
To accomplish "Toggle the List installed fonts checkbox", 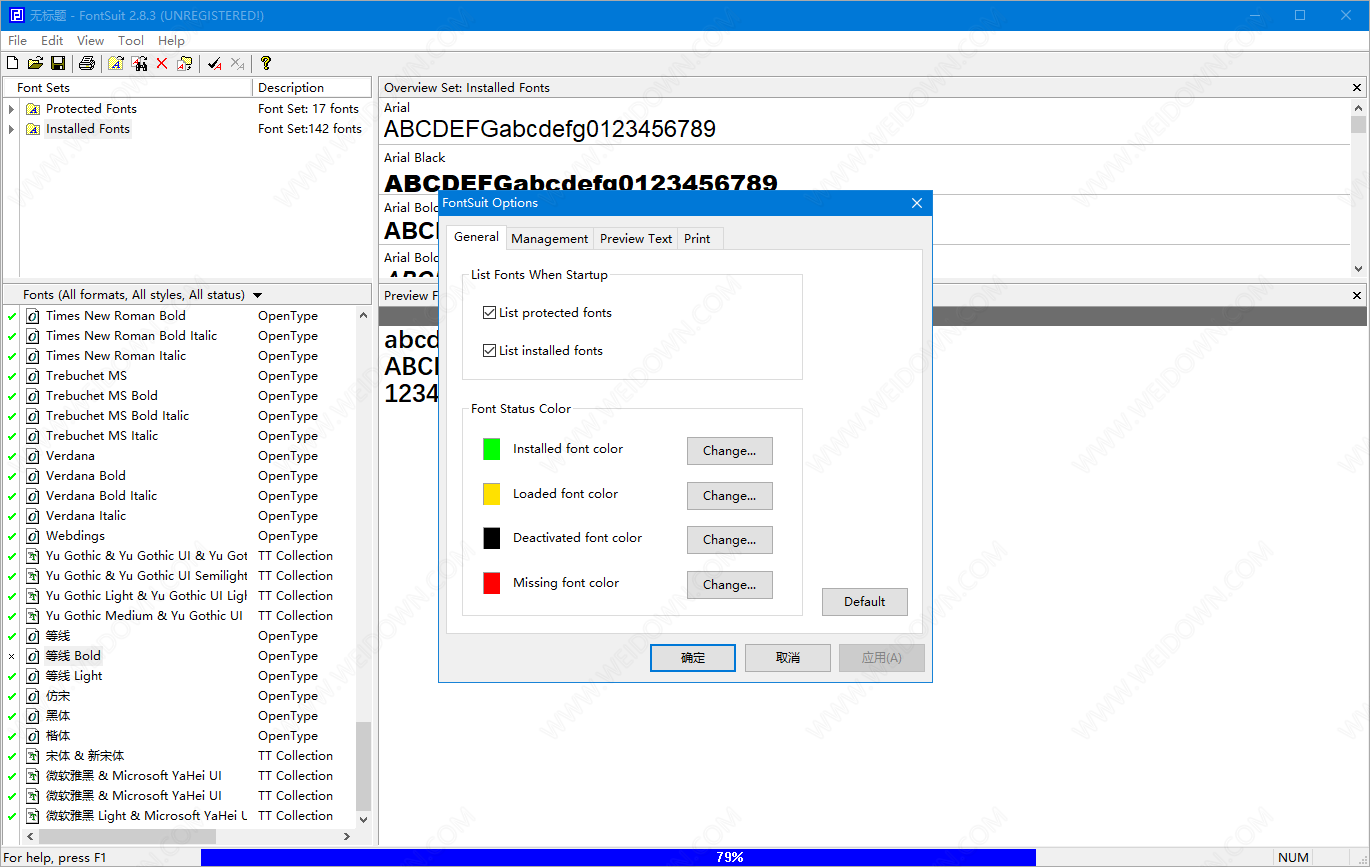I will click(x=489, y=351).
